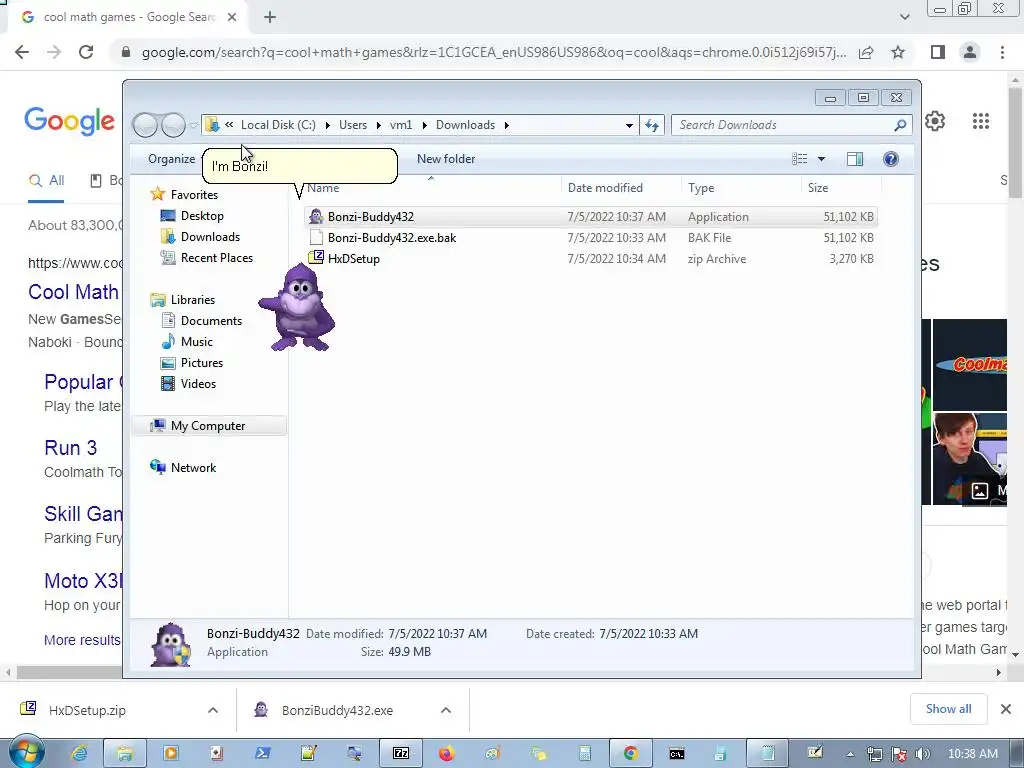1024x768 pixels.
Task: Open Recent Places in navigation pane
Action: [217, 257]
